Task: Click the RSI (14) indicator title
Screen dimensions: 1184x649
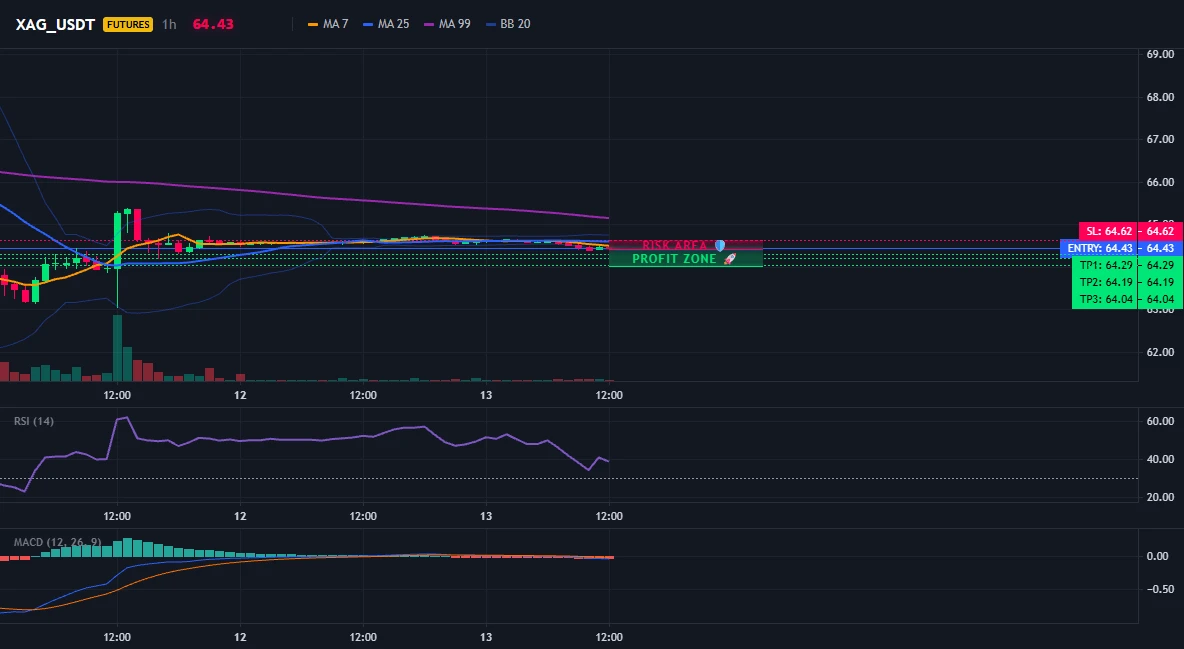Action: coord(34,421)
